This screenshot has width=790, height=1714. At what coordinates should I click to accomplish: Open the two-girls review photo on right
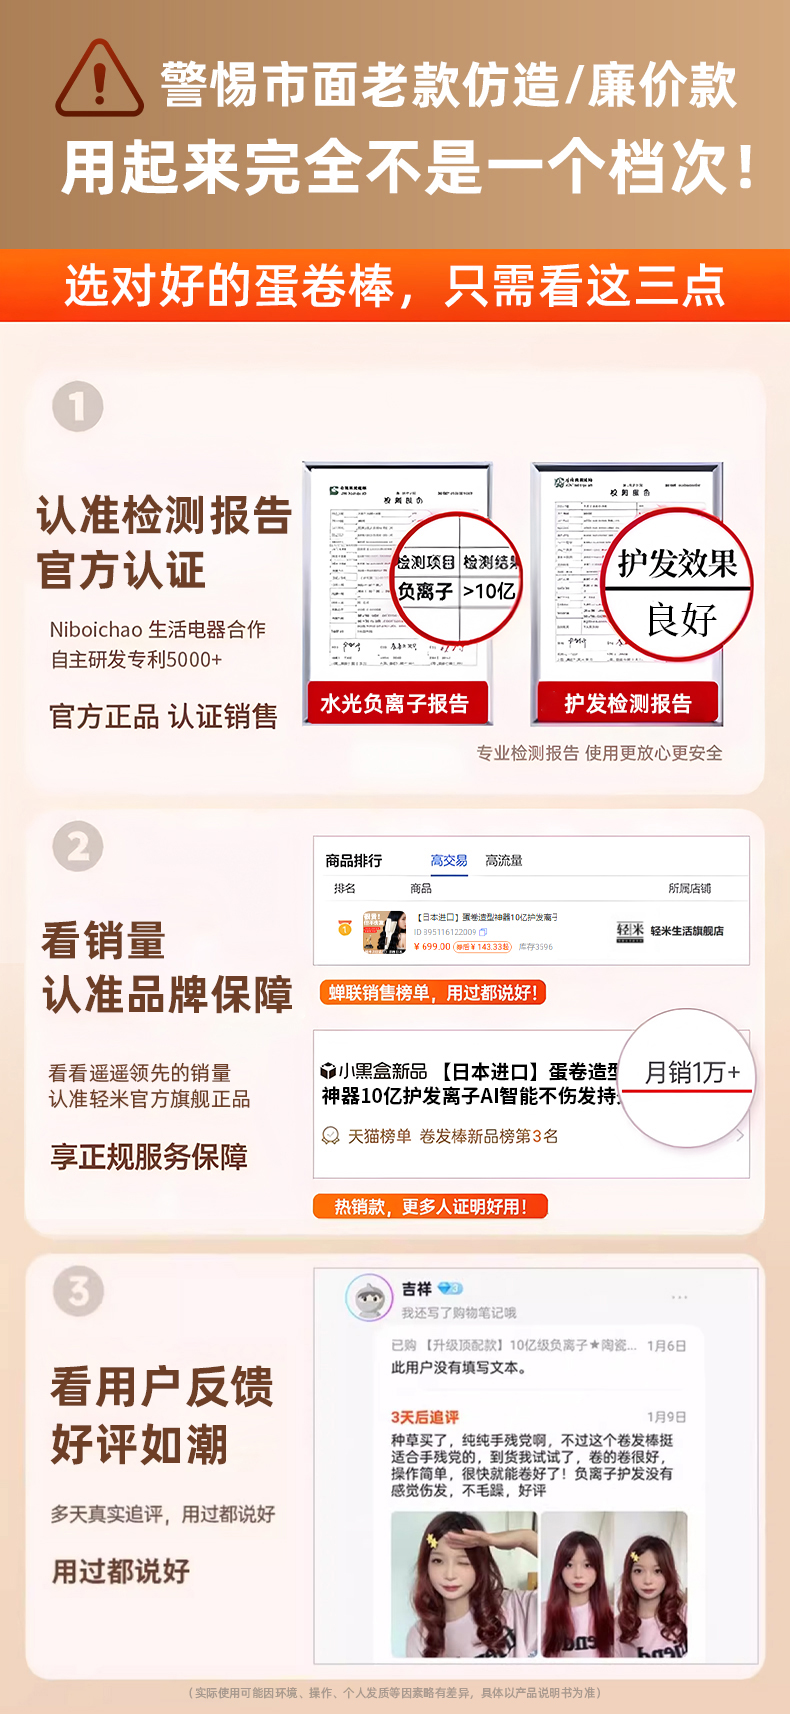click(x=615, y=1584)
